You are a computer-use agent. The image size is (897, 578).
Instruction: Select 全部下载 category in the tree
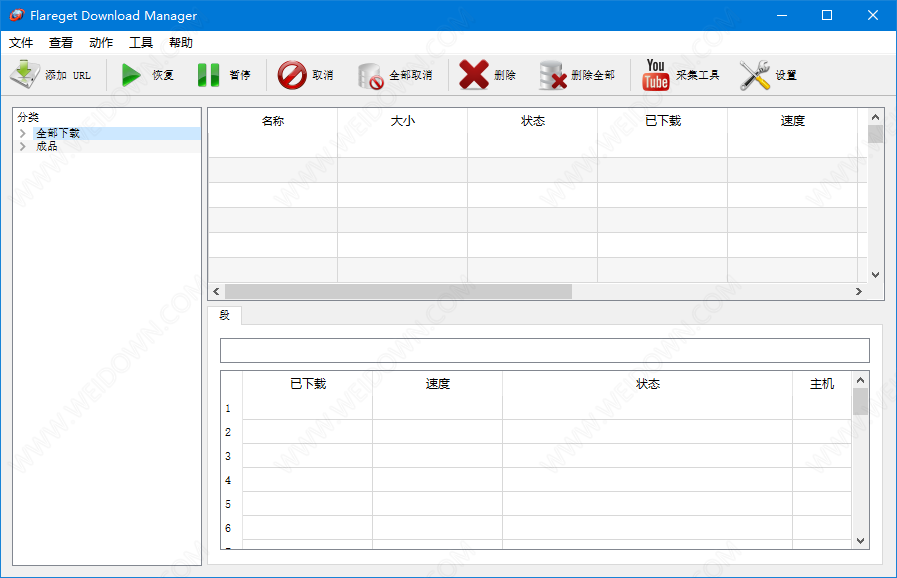tap(58, 133)
